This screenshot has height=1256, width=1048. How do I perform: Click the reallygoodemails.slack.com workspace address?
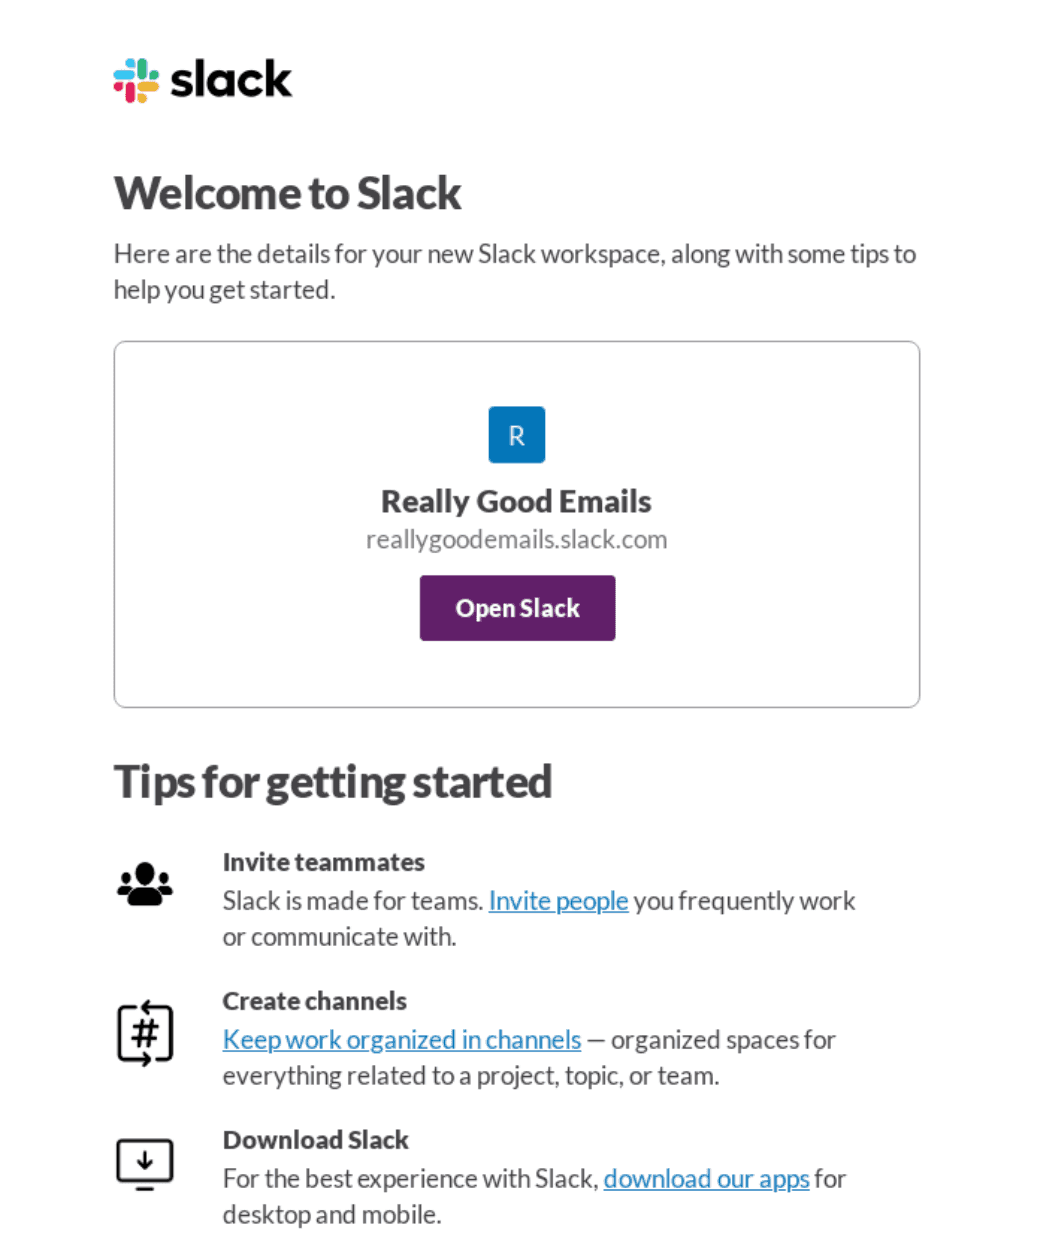(x=516, y=539)
